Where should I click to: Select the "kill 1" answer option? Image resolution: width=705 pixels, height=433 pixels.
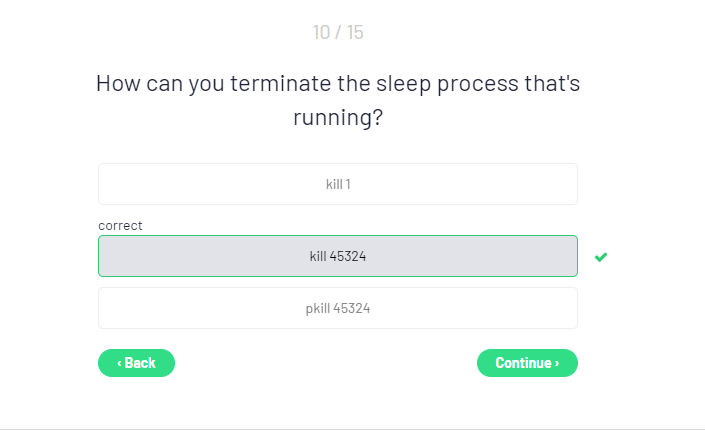coord(337,184)
